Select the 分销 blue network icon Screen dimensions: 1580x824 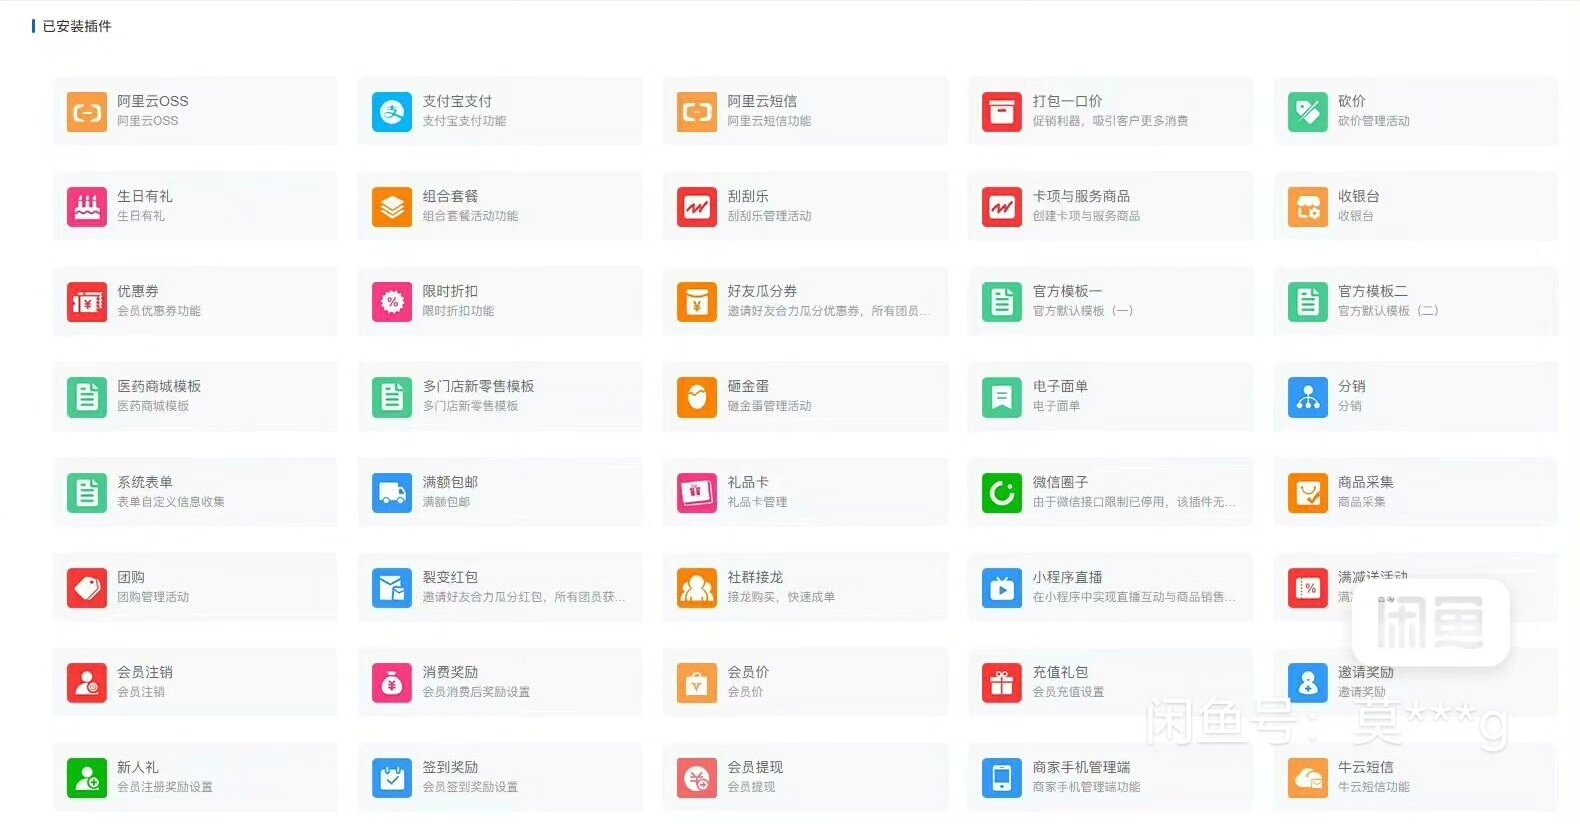[1308, 397]
